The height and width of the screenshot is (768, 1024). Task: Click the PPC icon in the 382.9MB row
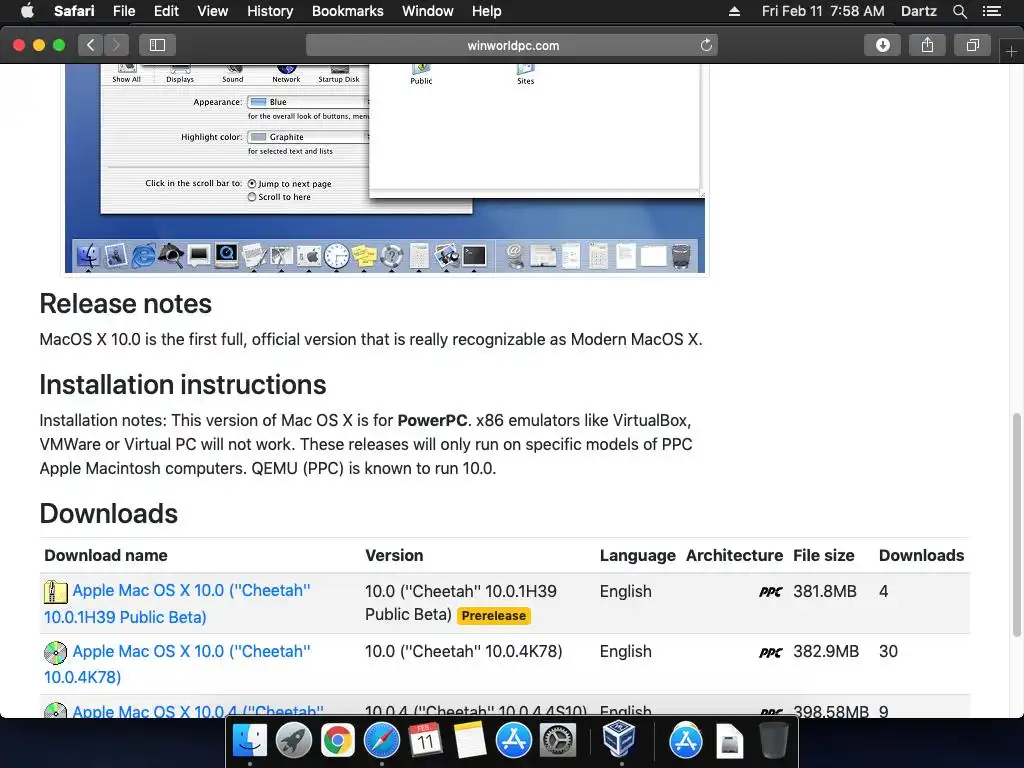point(771,652)
